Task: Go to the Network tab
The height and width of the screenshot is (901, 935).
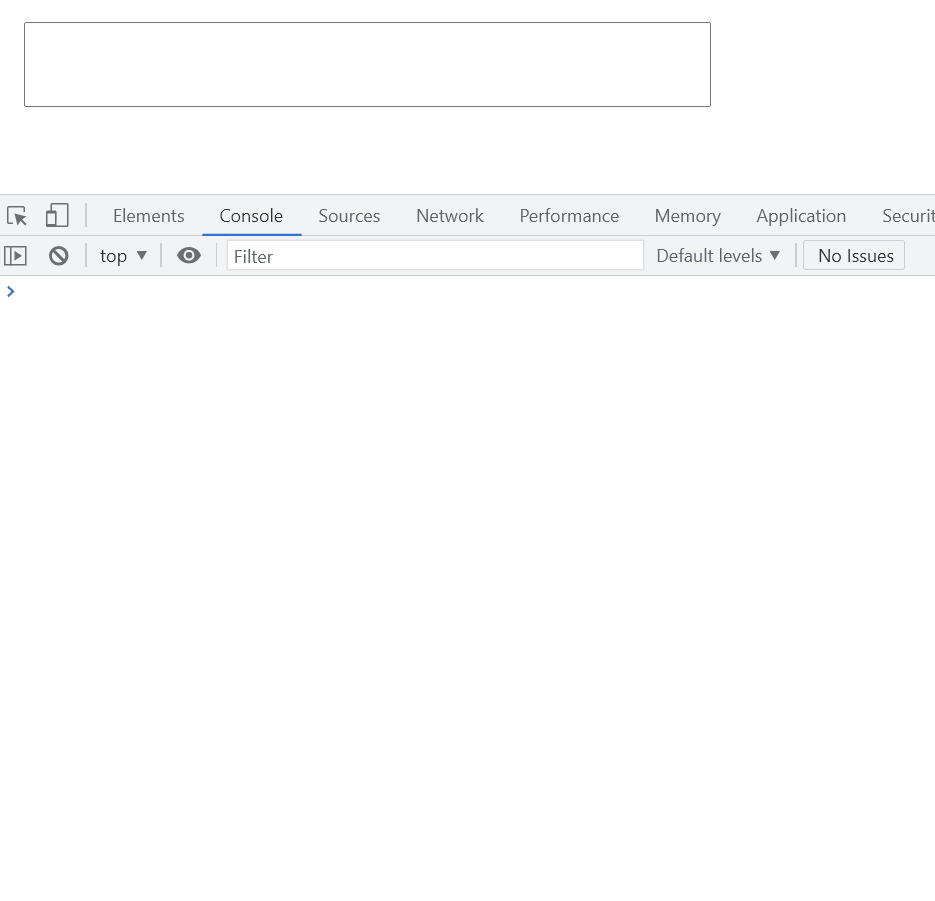Action: (x=450, y=216)
